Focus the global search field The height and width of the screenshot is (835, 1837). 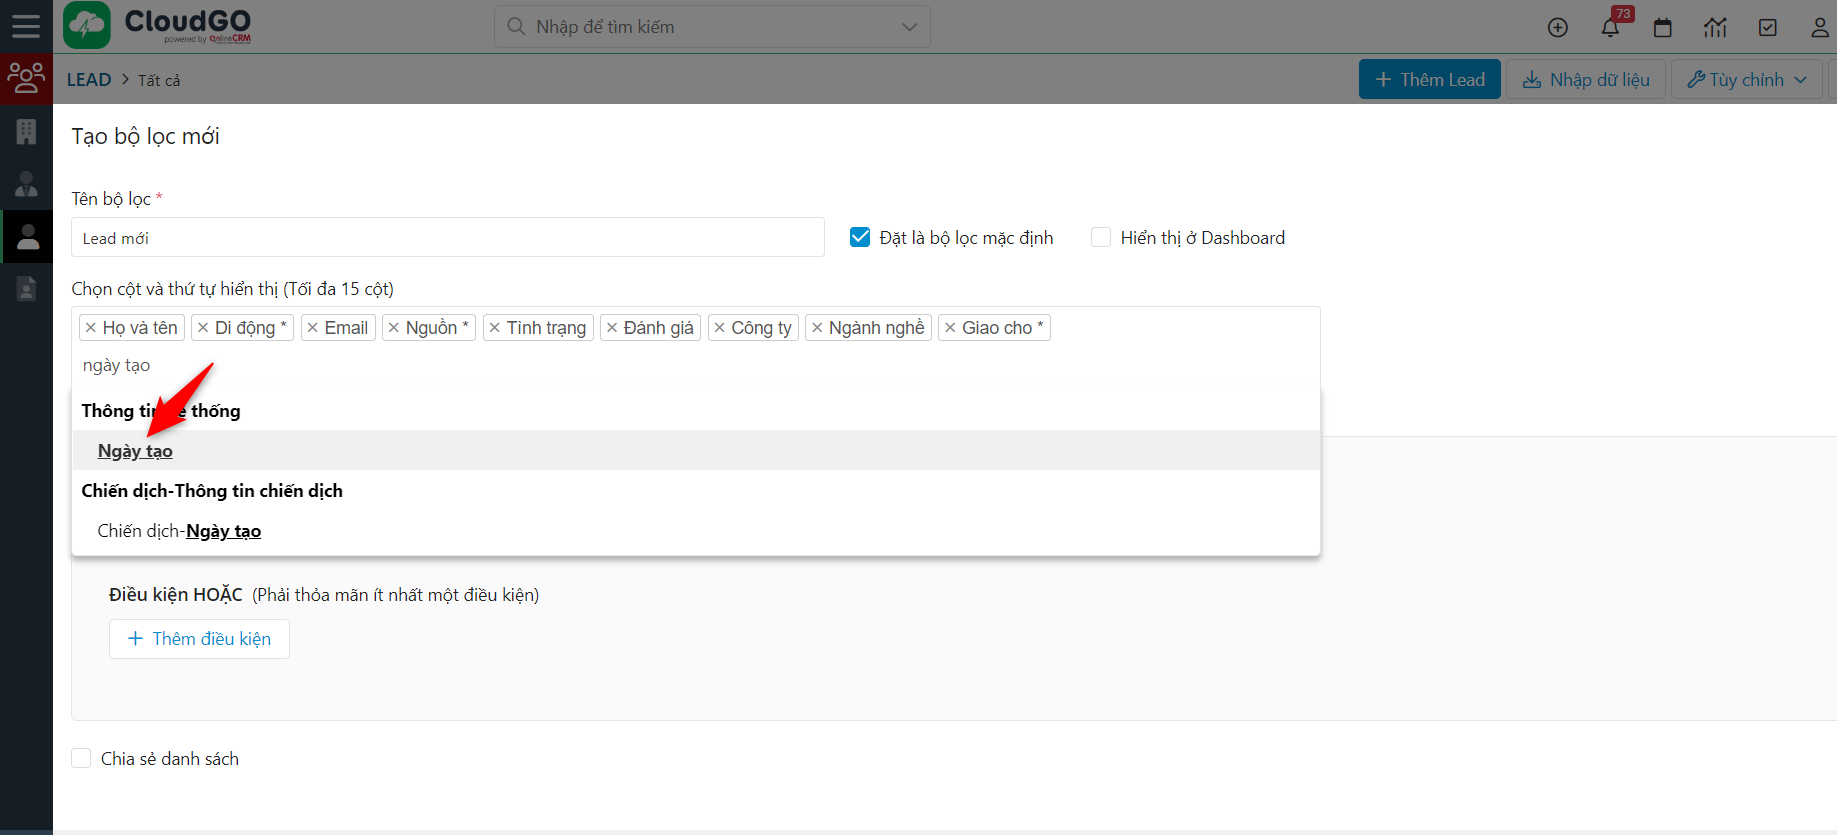(712, 27)
